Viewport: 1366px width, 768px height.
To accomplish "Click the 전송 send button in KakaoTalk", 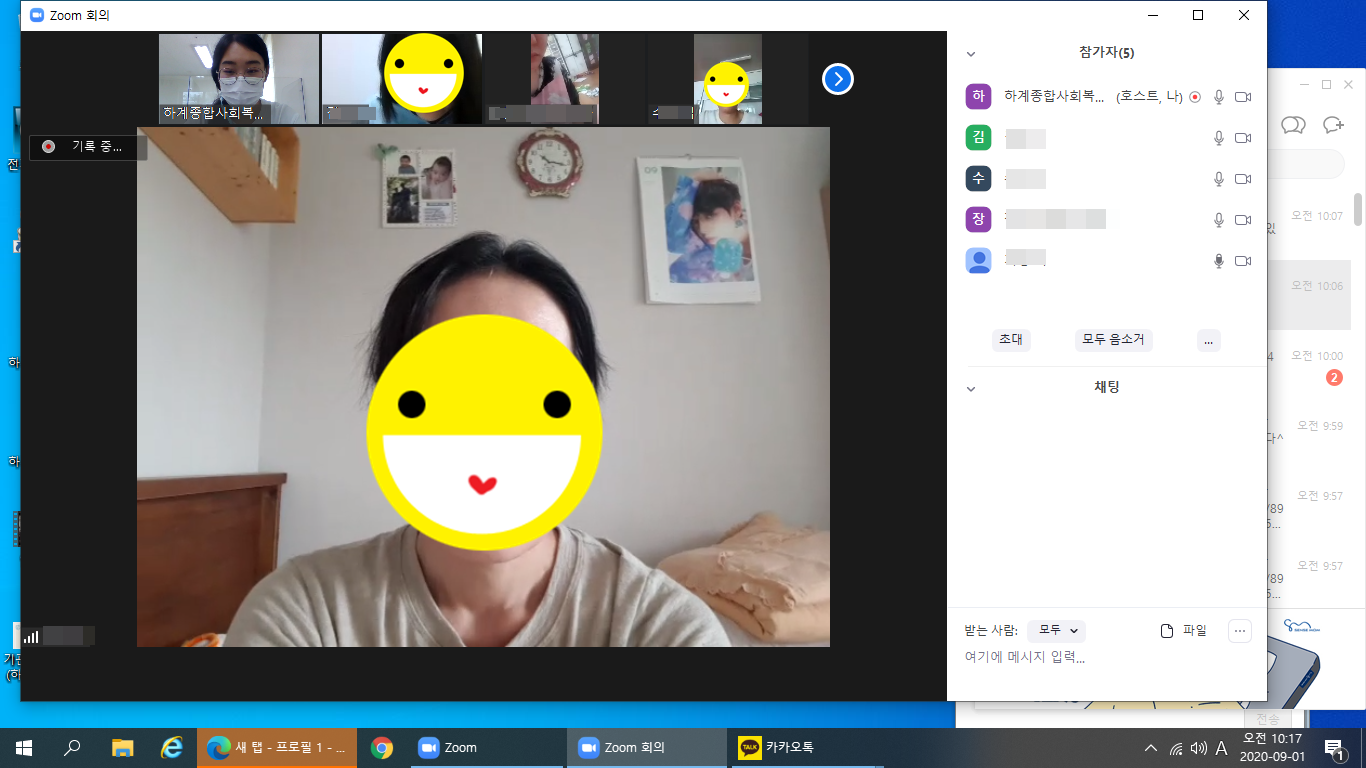I will pos(1268,719).
